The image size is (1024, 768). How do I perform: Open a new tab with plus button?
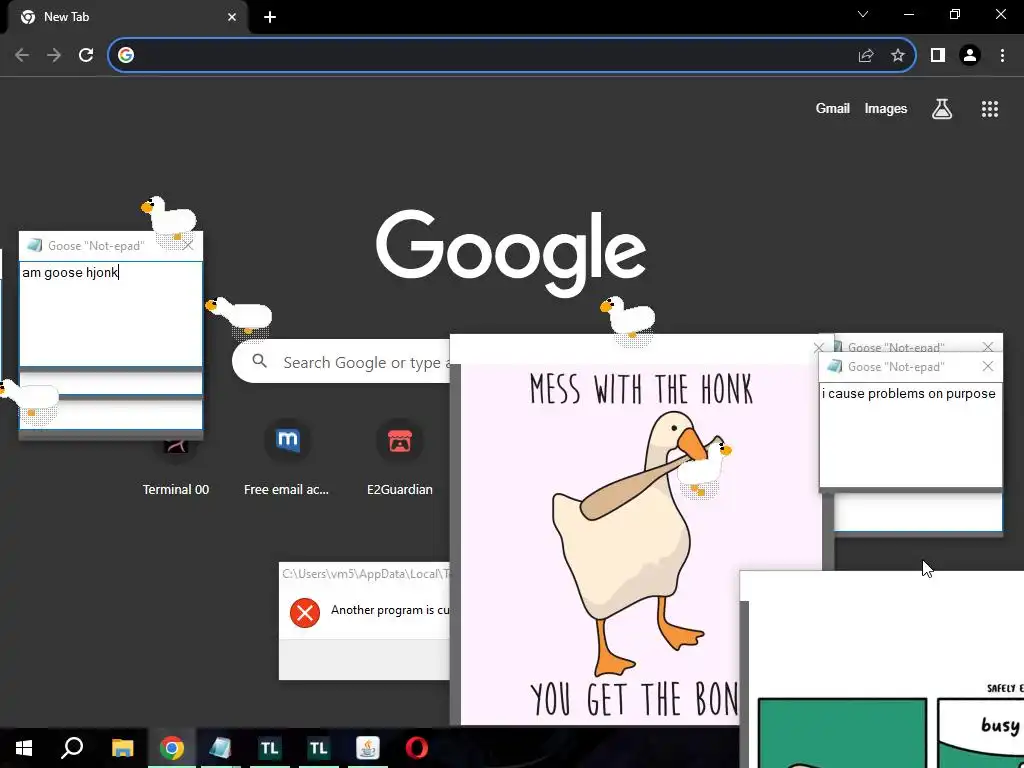[x=270, y=17]
